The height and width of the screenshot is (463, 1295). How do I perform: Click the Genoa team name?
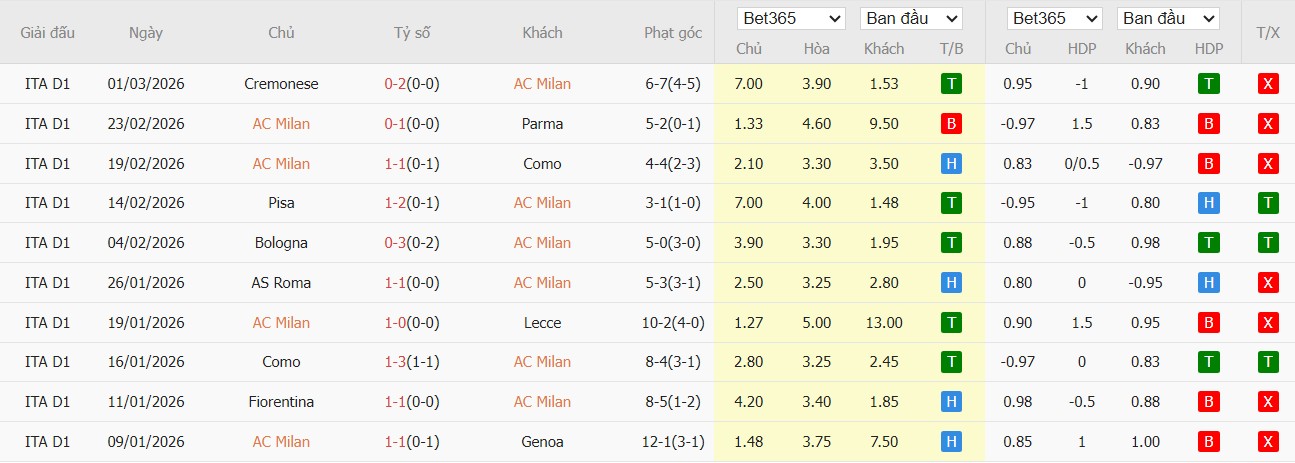(x=542, y=442)
